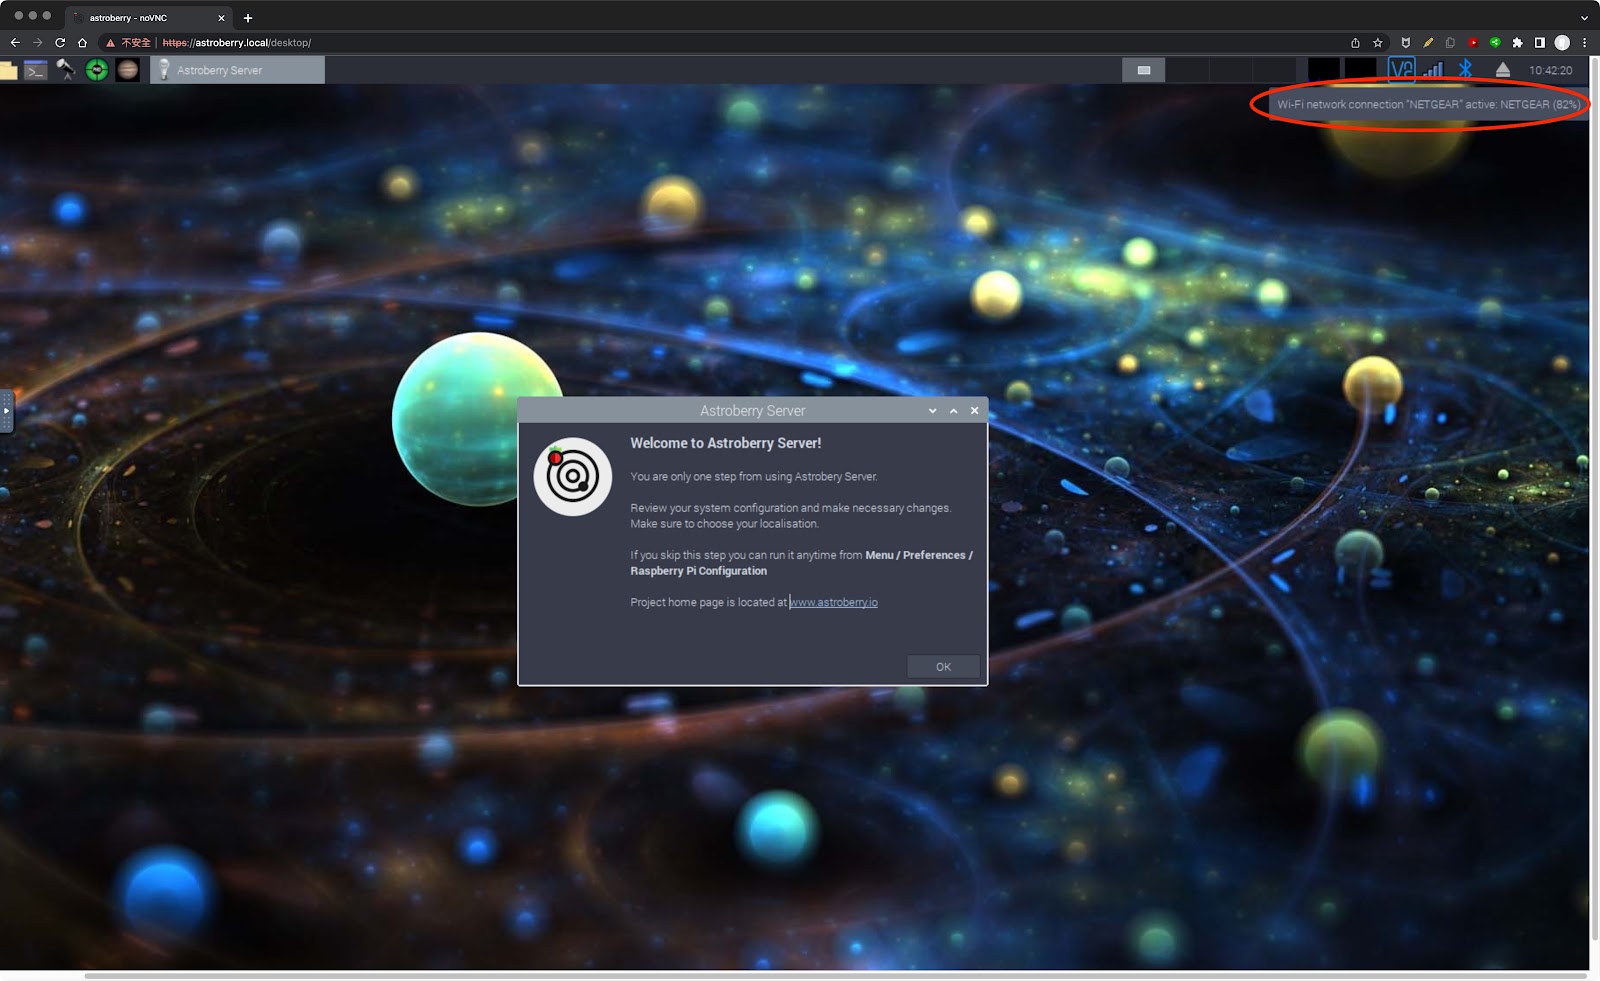Open the VNC server tray icon

[x=1402, y=69]
